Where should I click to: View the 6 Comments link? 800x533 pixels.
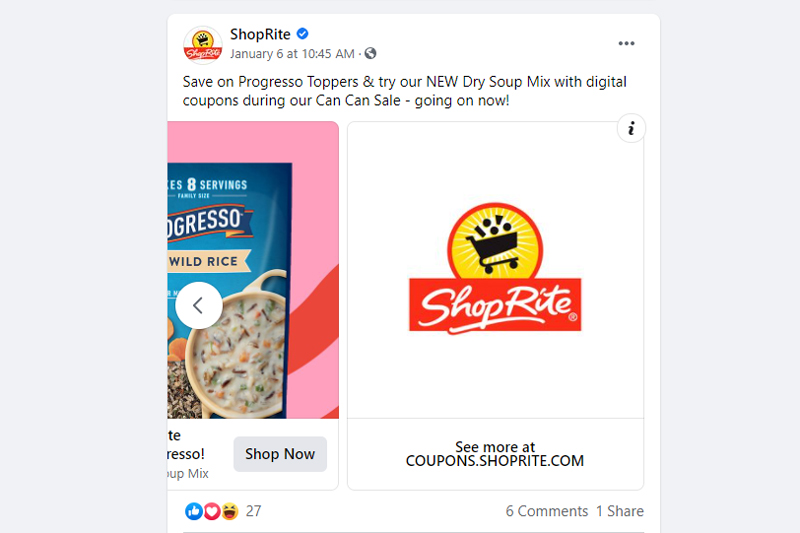[546, 511]
